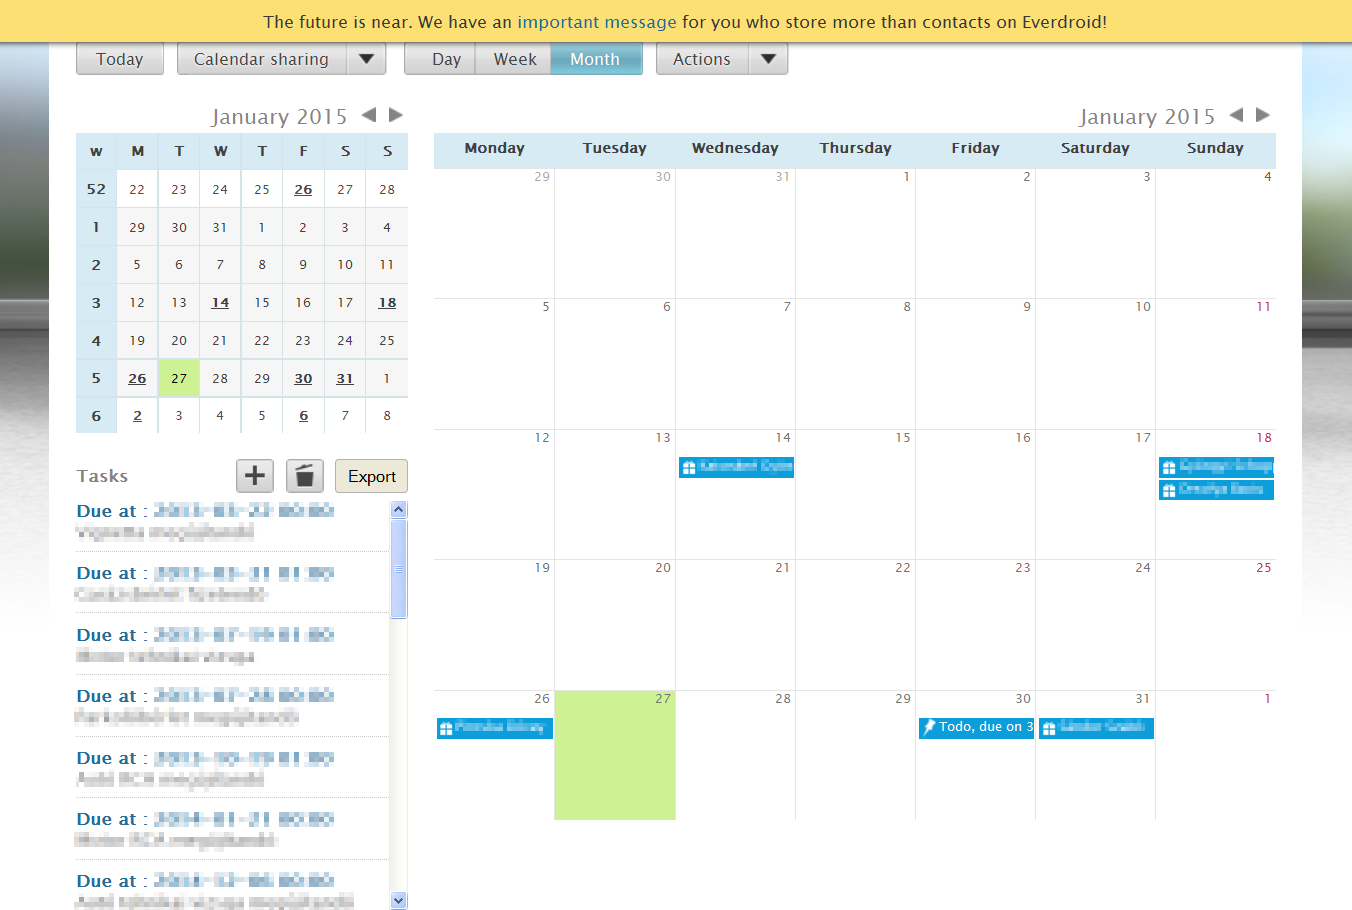Go to next month in mini calendar

point(396,115)
